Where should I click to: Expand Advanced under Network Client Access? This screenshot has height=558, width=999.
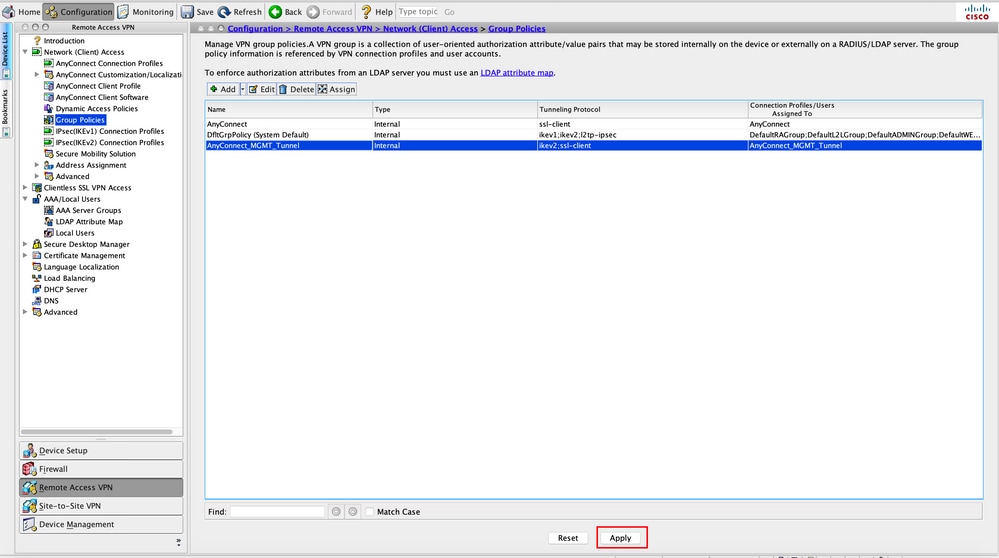[37, 176]
